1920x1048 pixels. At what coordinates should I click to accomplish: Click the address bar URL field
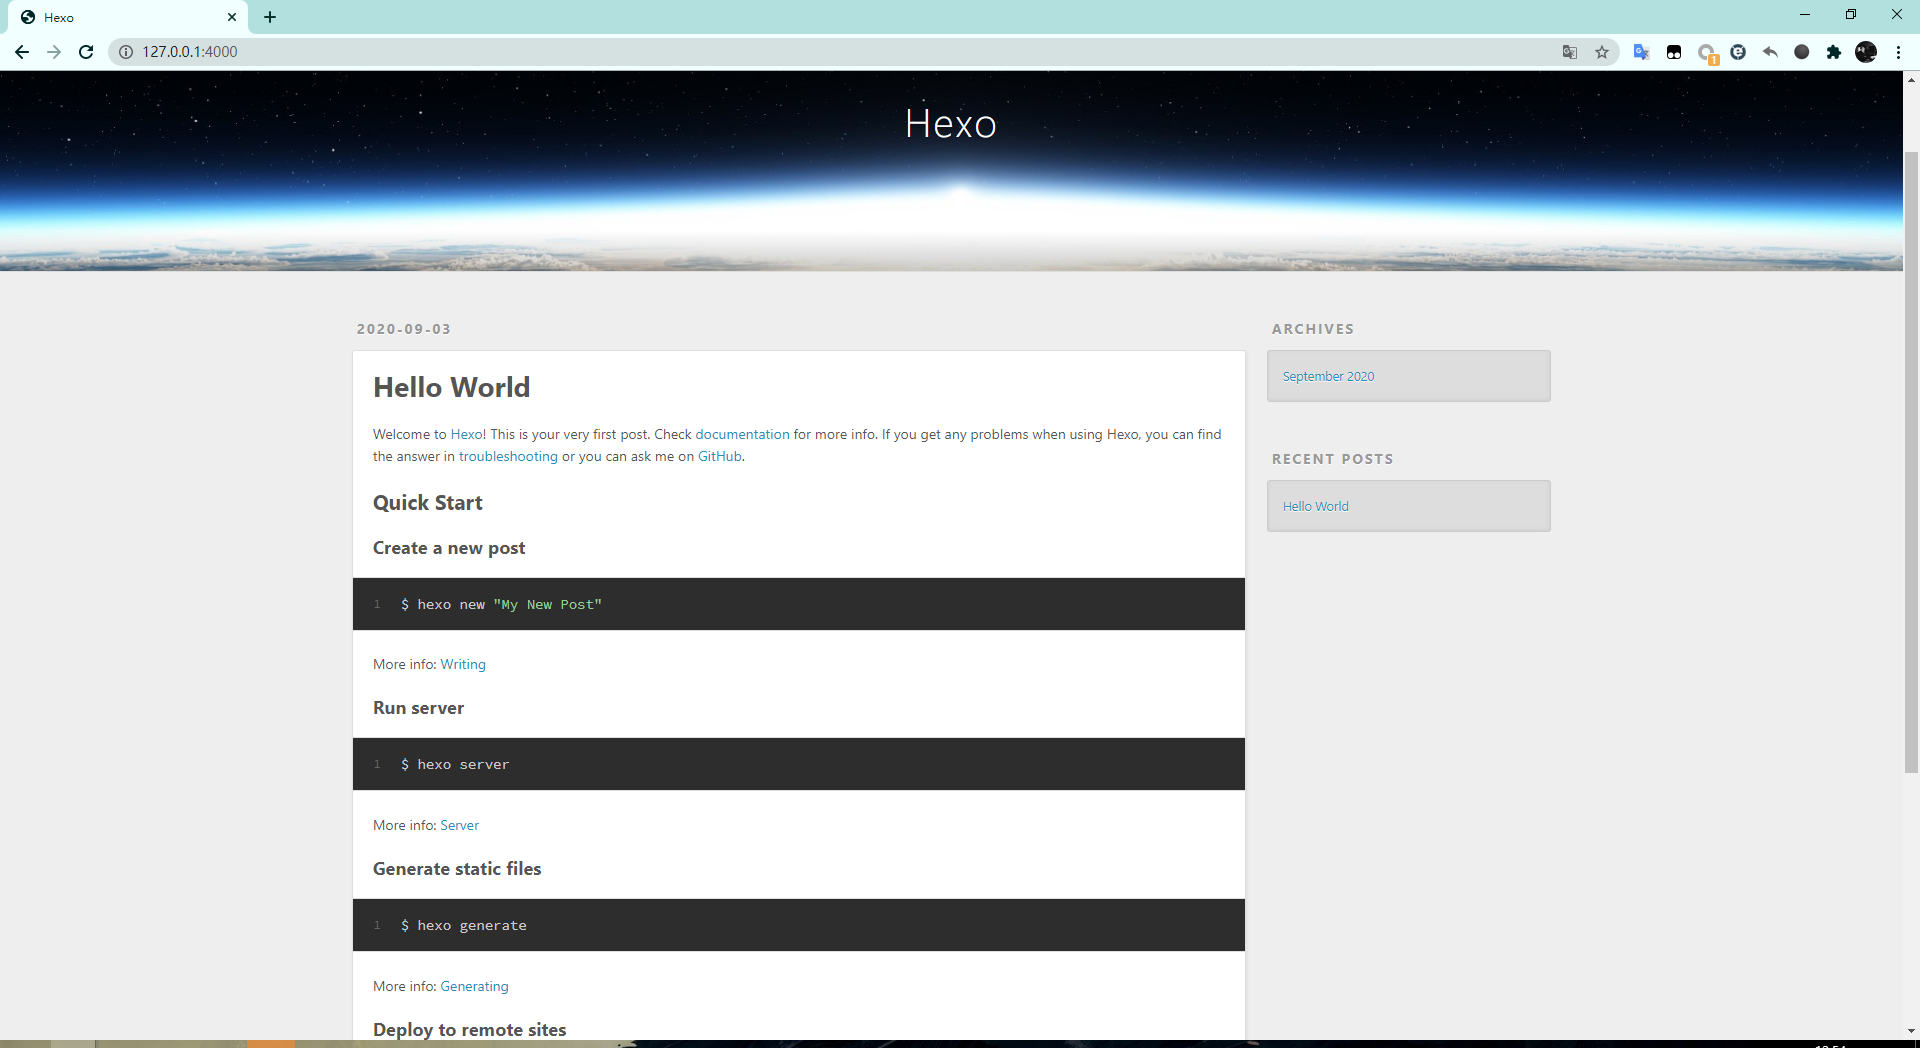[800, 52]
